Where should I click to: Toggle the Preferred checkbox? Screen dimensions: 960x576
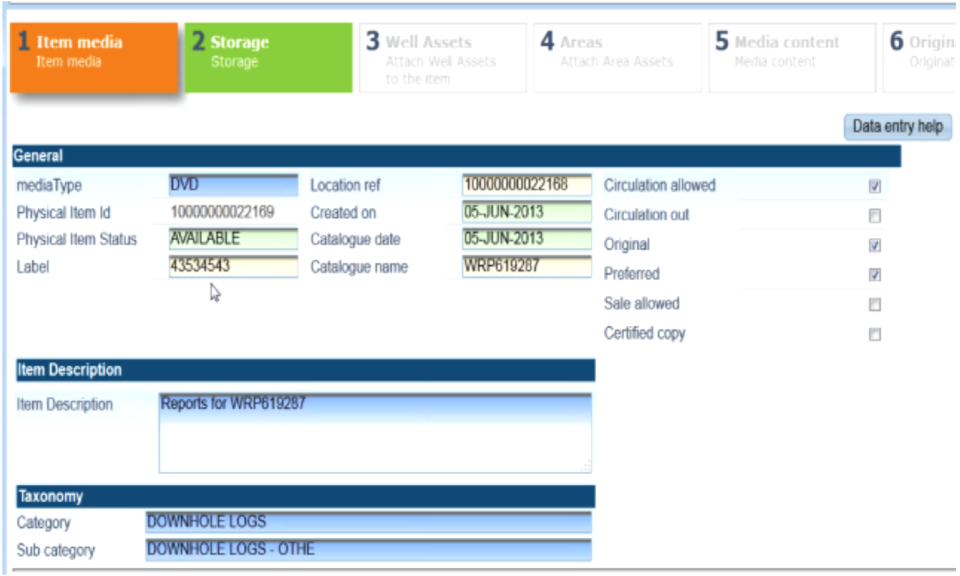click(x=875, y=275)
